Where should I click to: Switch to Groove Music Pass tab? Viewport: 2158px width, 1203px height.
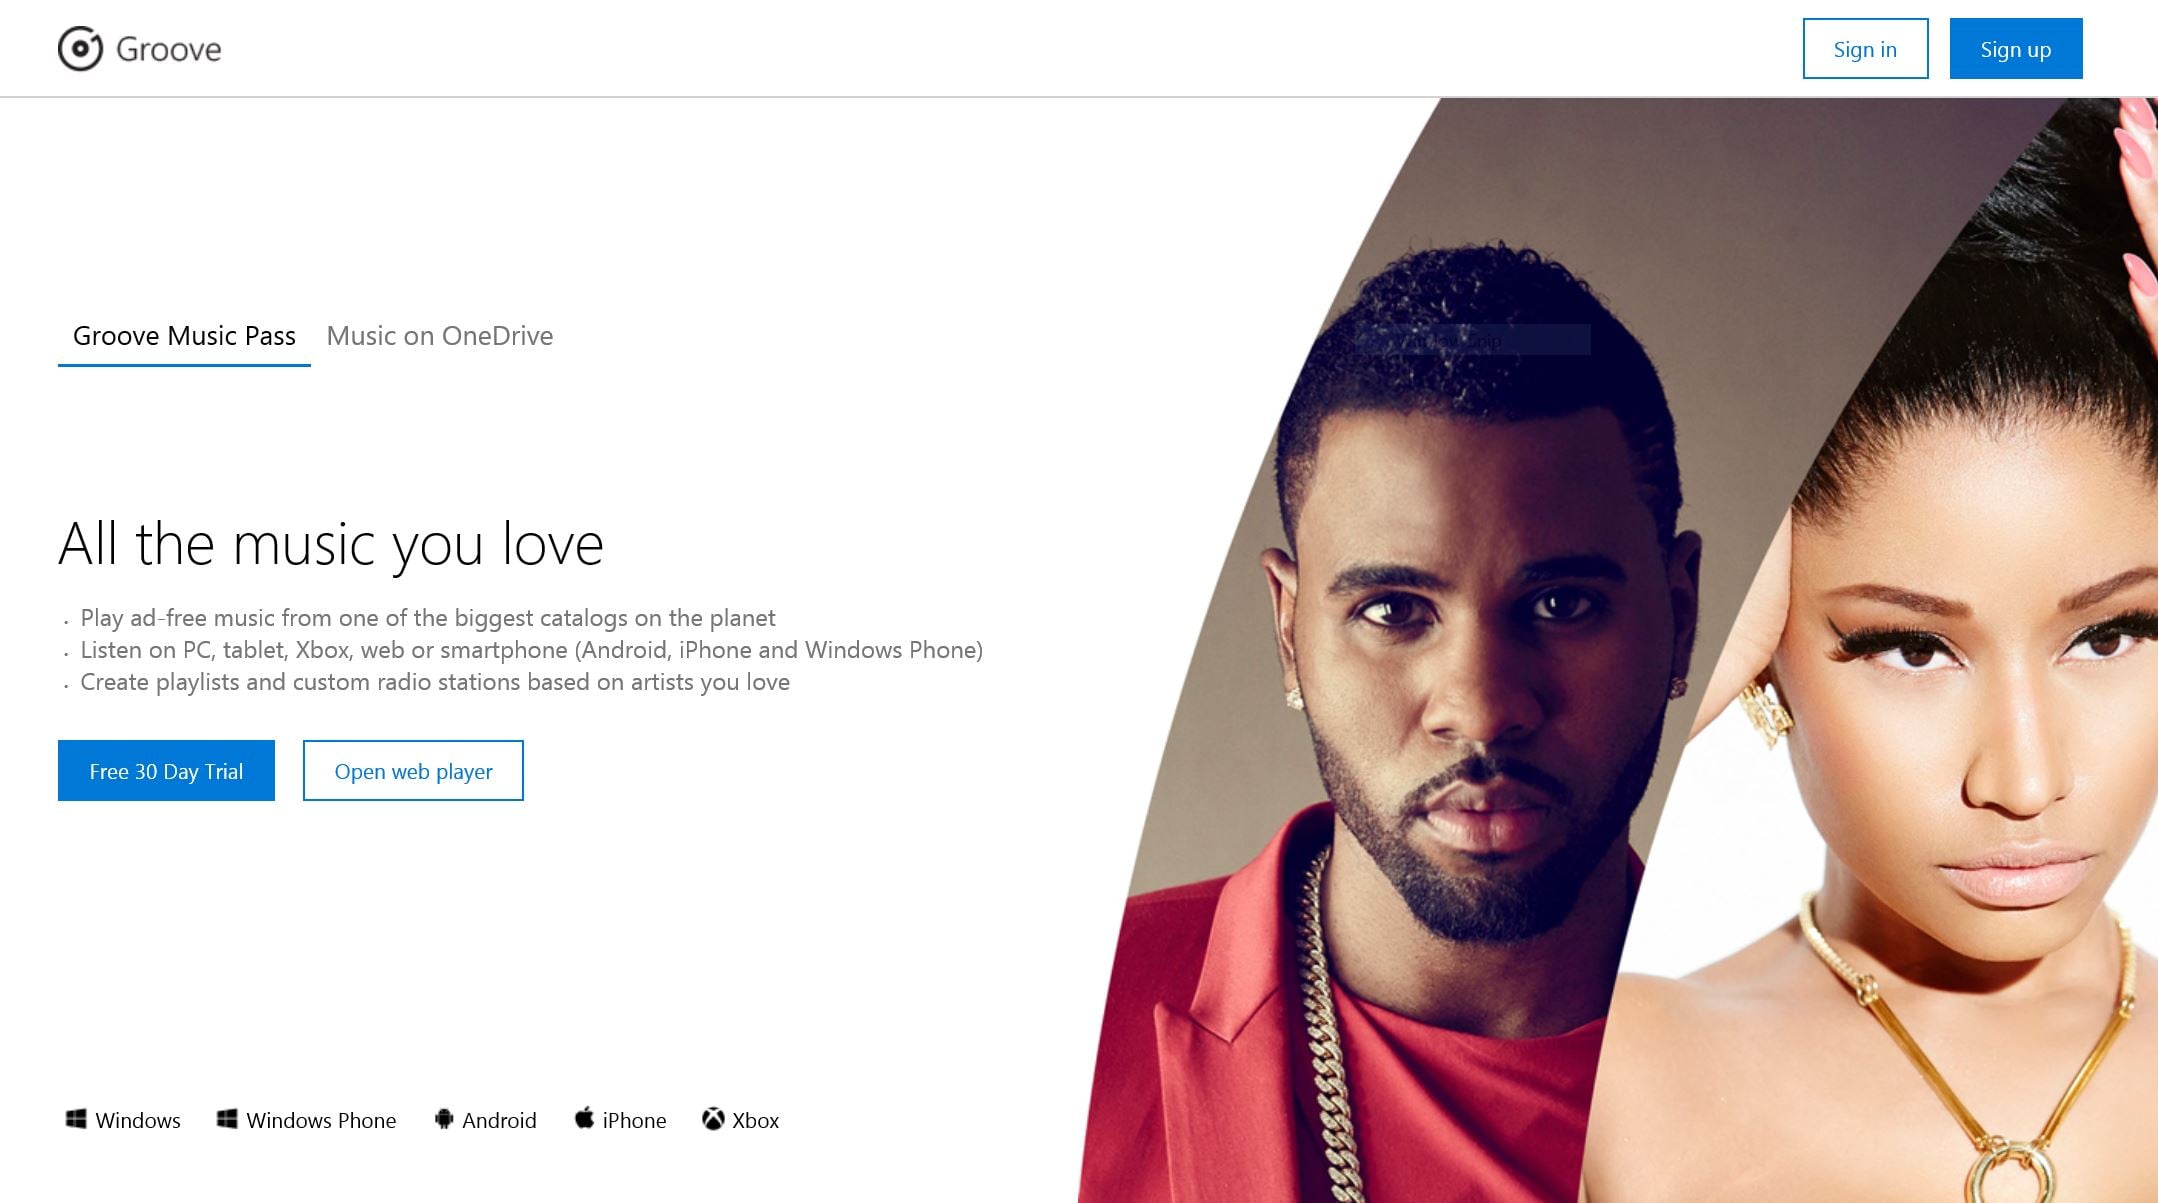(184, 336)
